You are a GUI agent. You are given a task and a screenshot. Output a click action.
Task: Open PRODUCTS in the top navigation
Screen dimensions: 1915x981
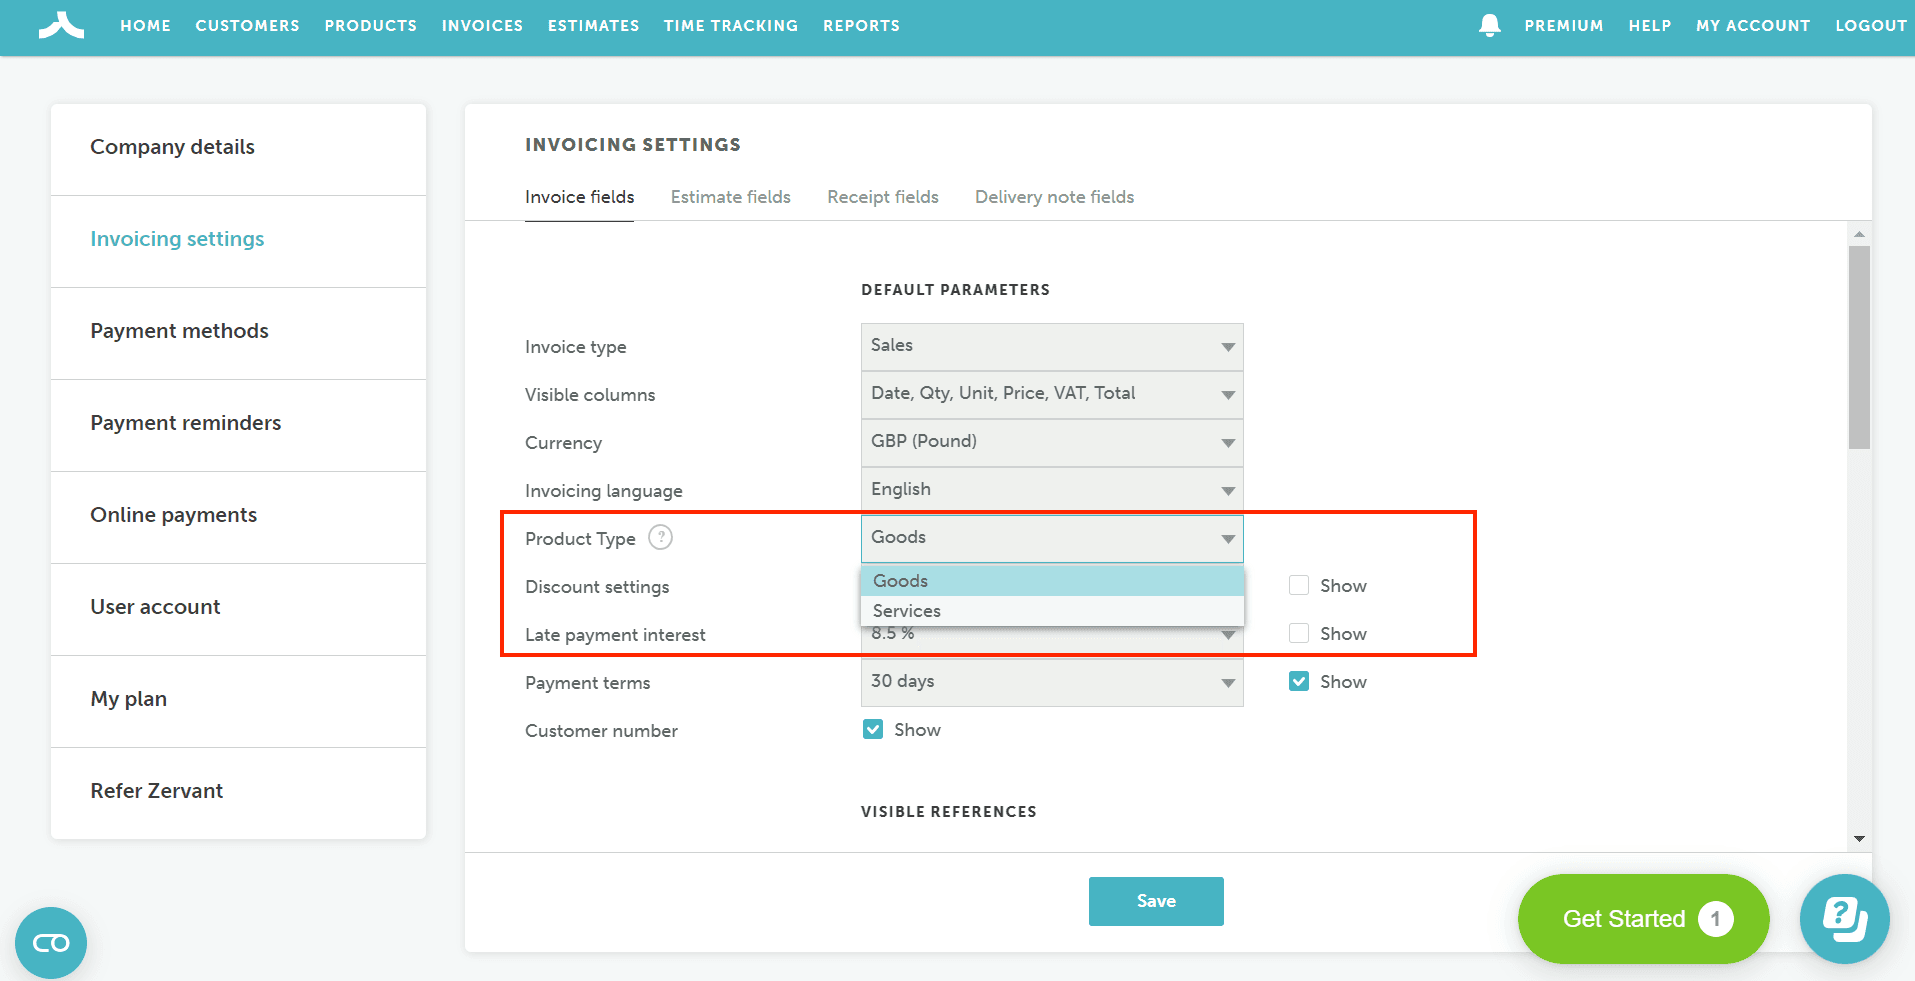[370, 26]
